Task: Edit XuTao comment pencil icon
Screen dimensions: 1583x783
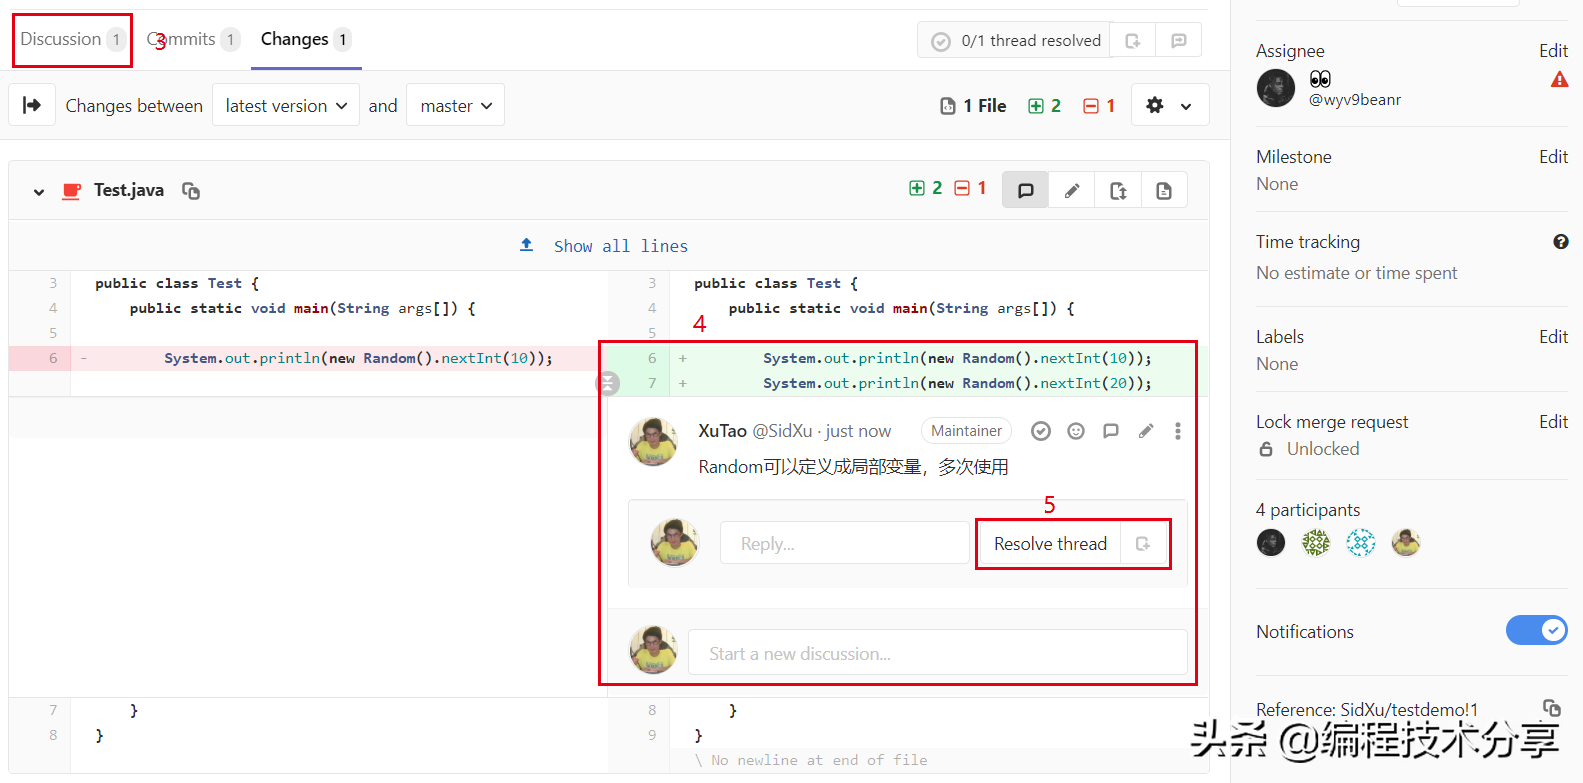Action: (x=1146, y=431)
